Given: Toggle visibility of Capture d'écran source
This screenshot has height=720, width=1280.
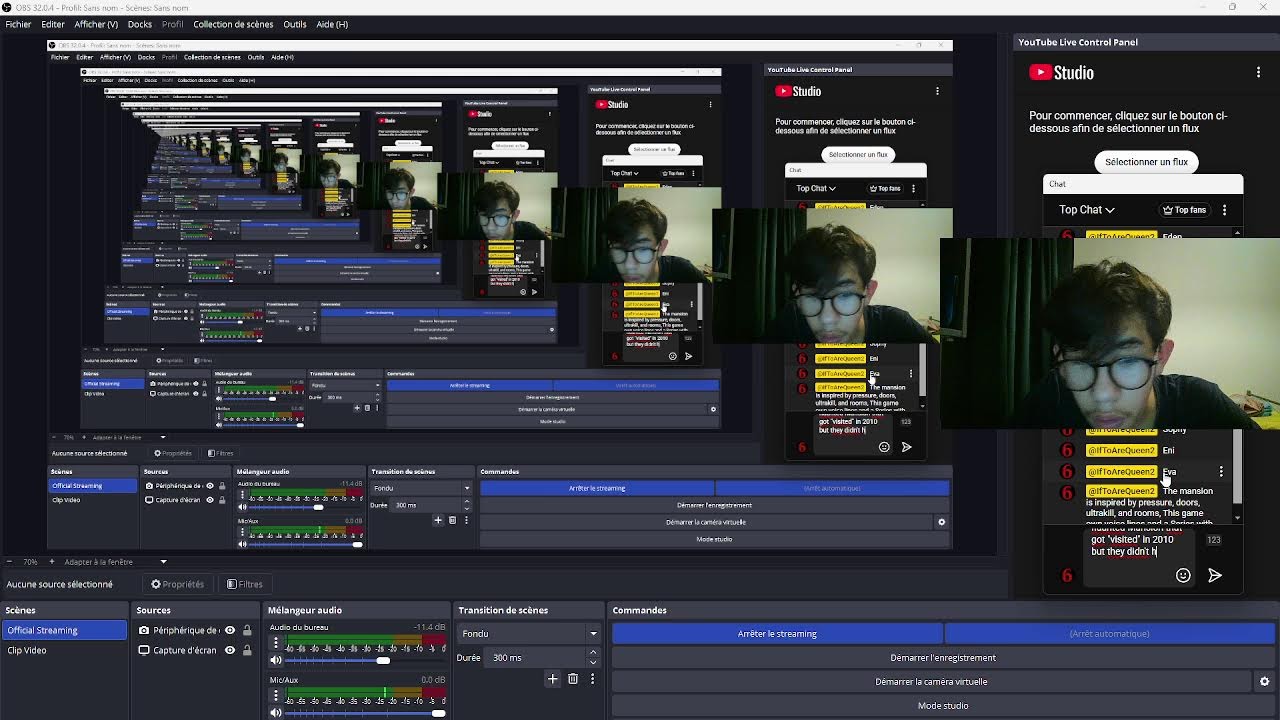Looking at the screenshot, I should coord(230,650).
